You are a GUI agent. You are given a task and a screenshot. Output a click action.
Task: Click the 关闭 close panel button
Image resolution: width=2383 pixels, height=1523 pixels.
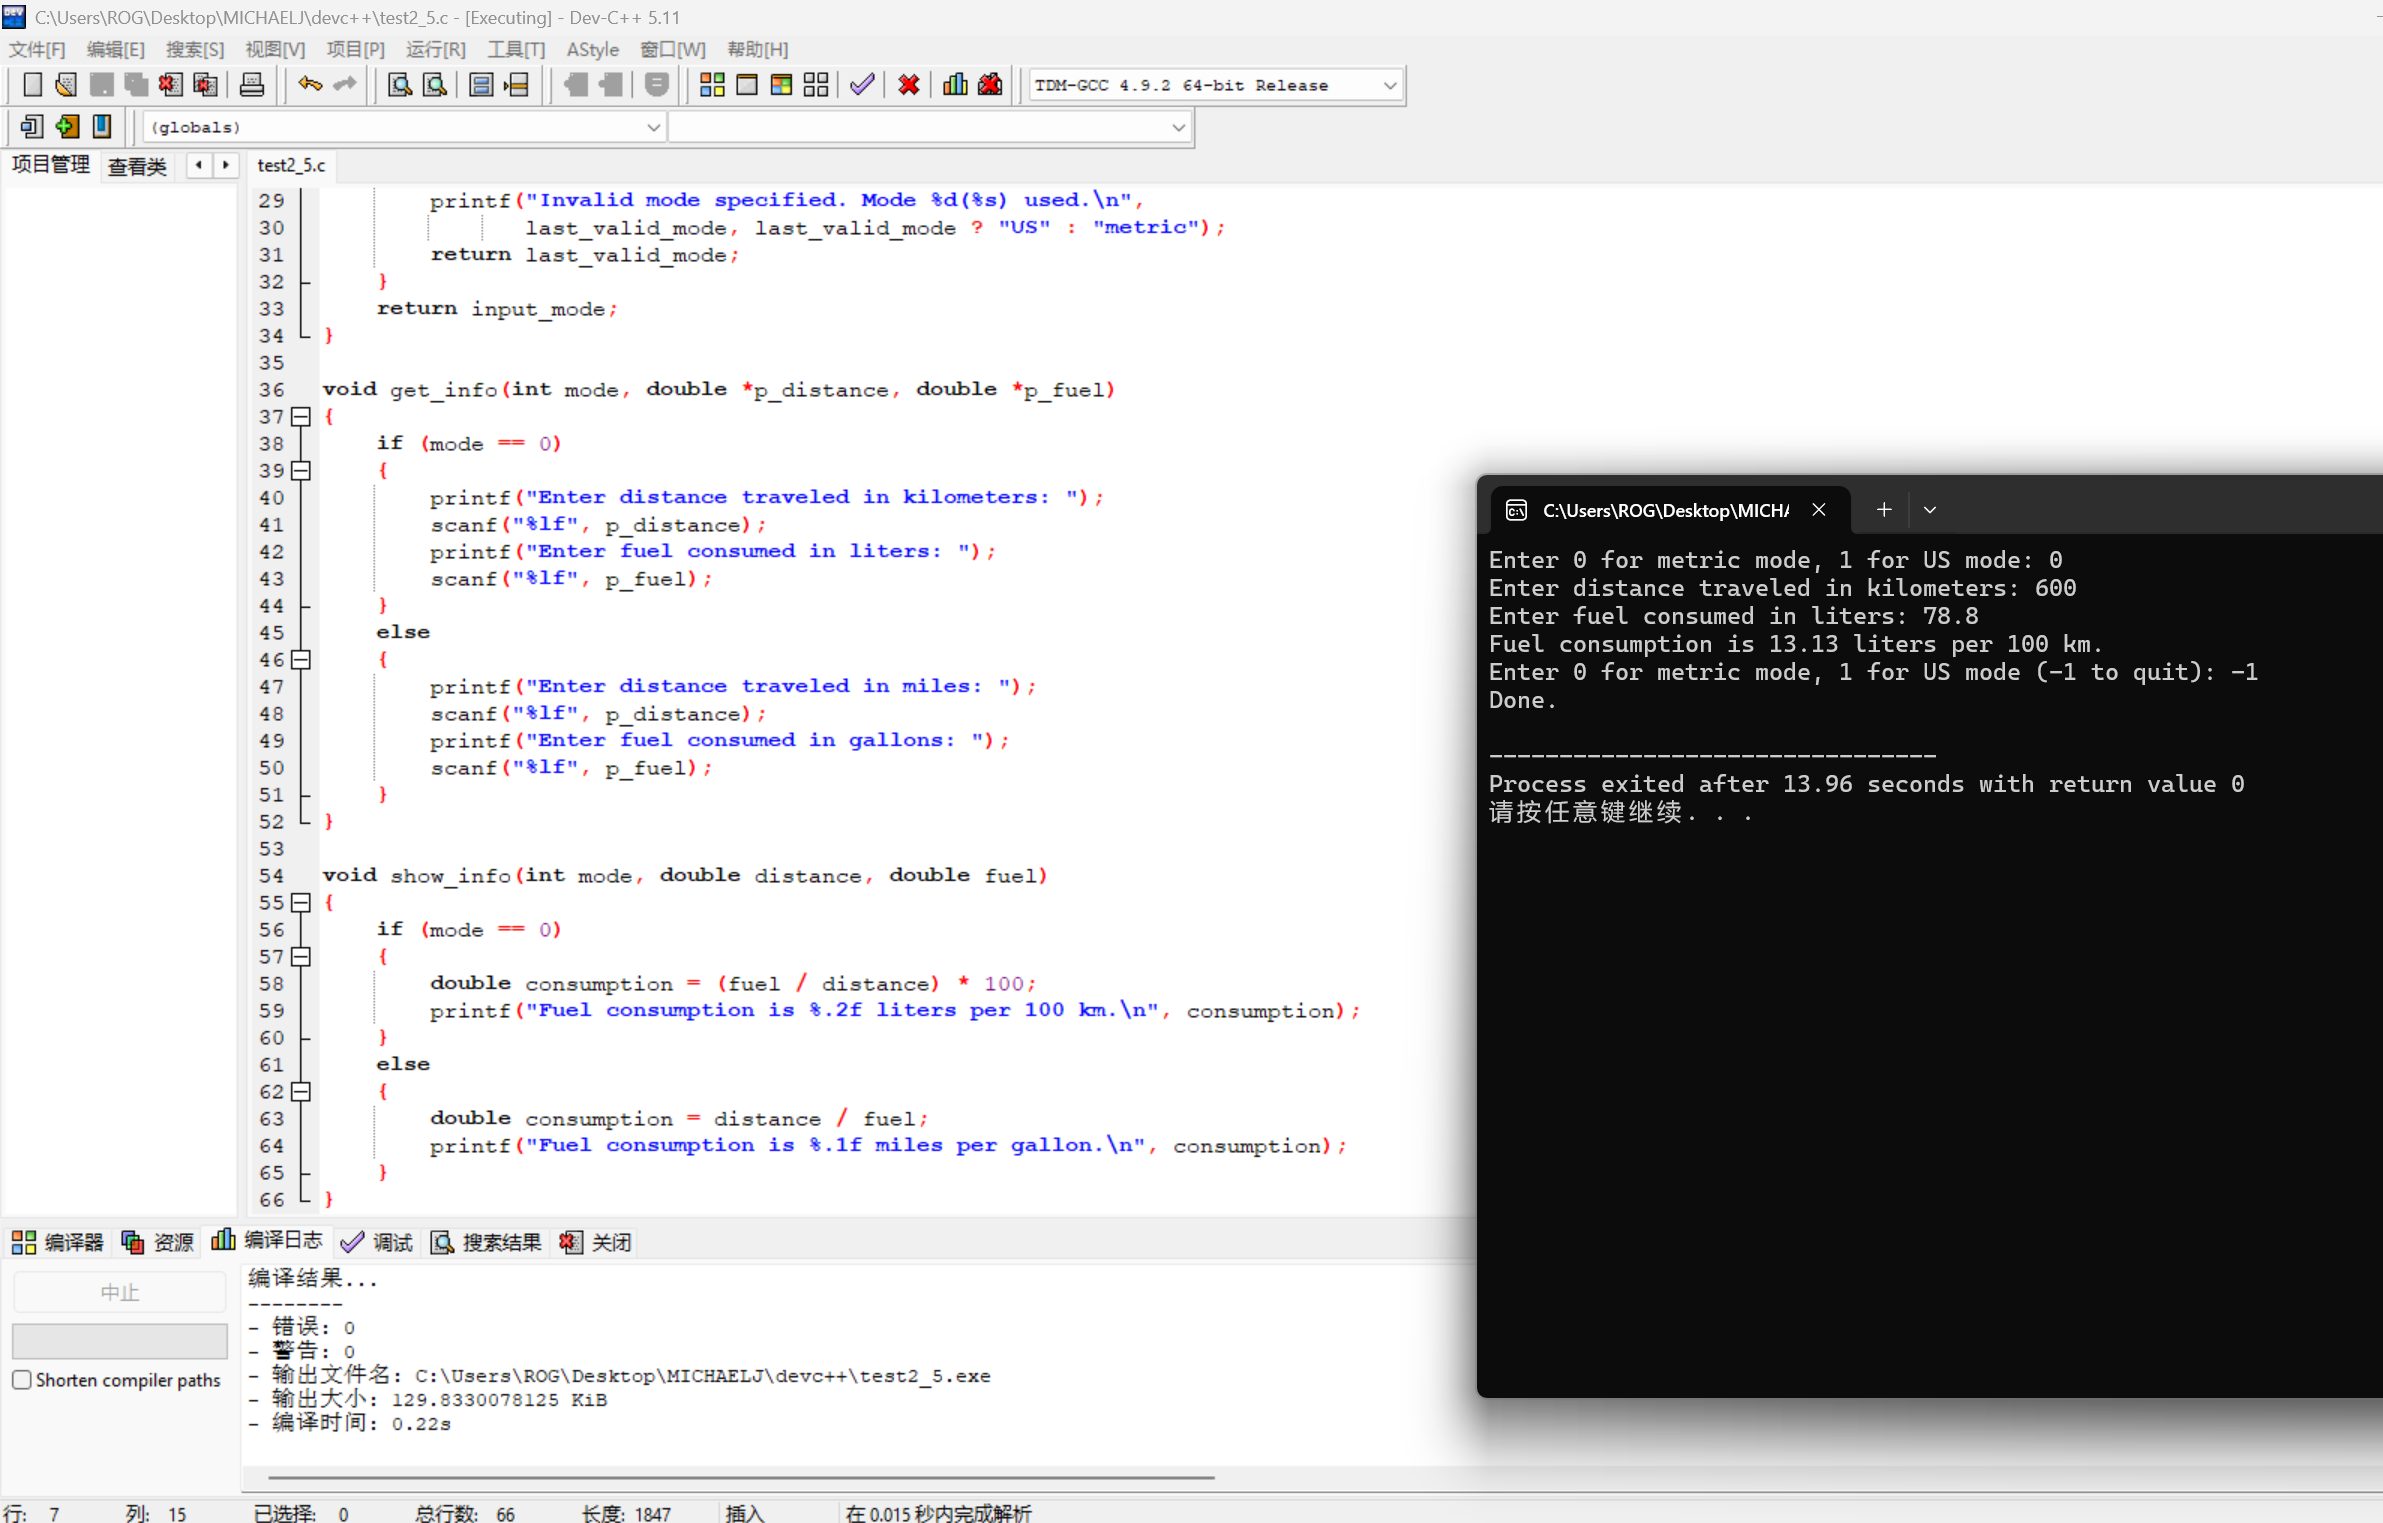pos(597,1242)
